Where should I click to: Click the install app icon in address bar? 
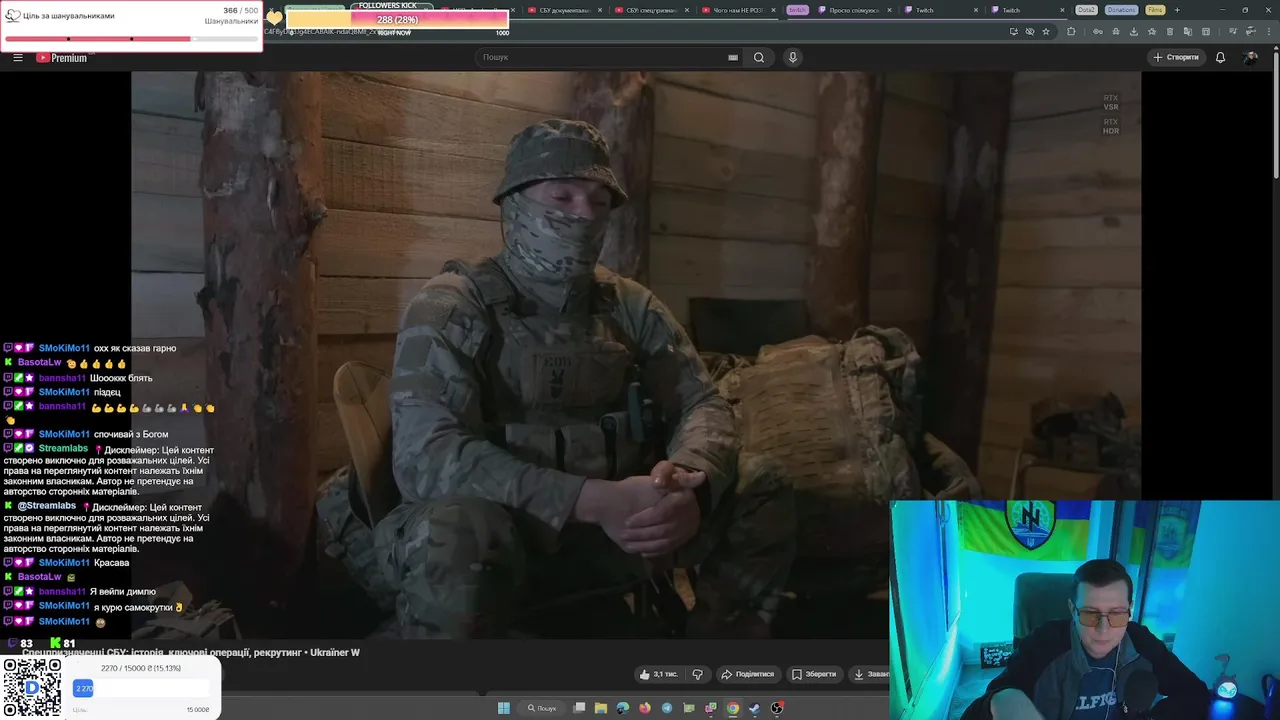[1014, 31]
